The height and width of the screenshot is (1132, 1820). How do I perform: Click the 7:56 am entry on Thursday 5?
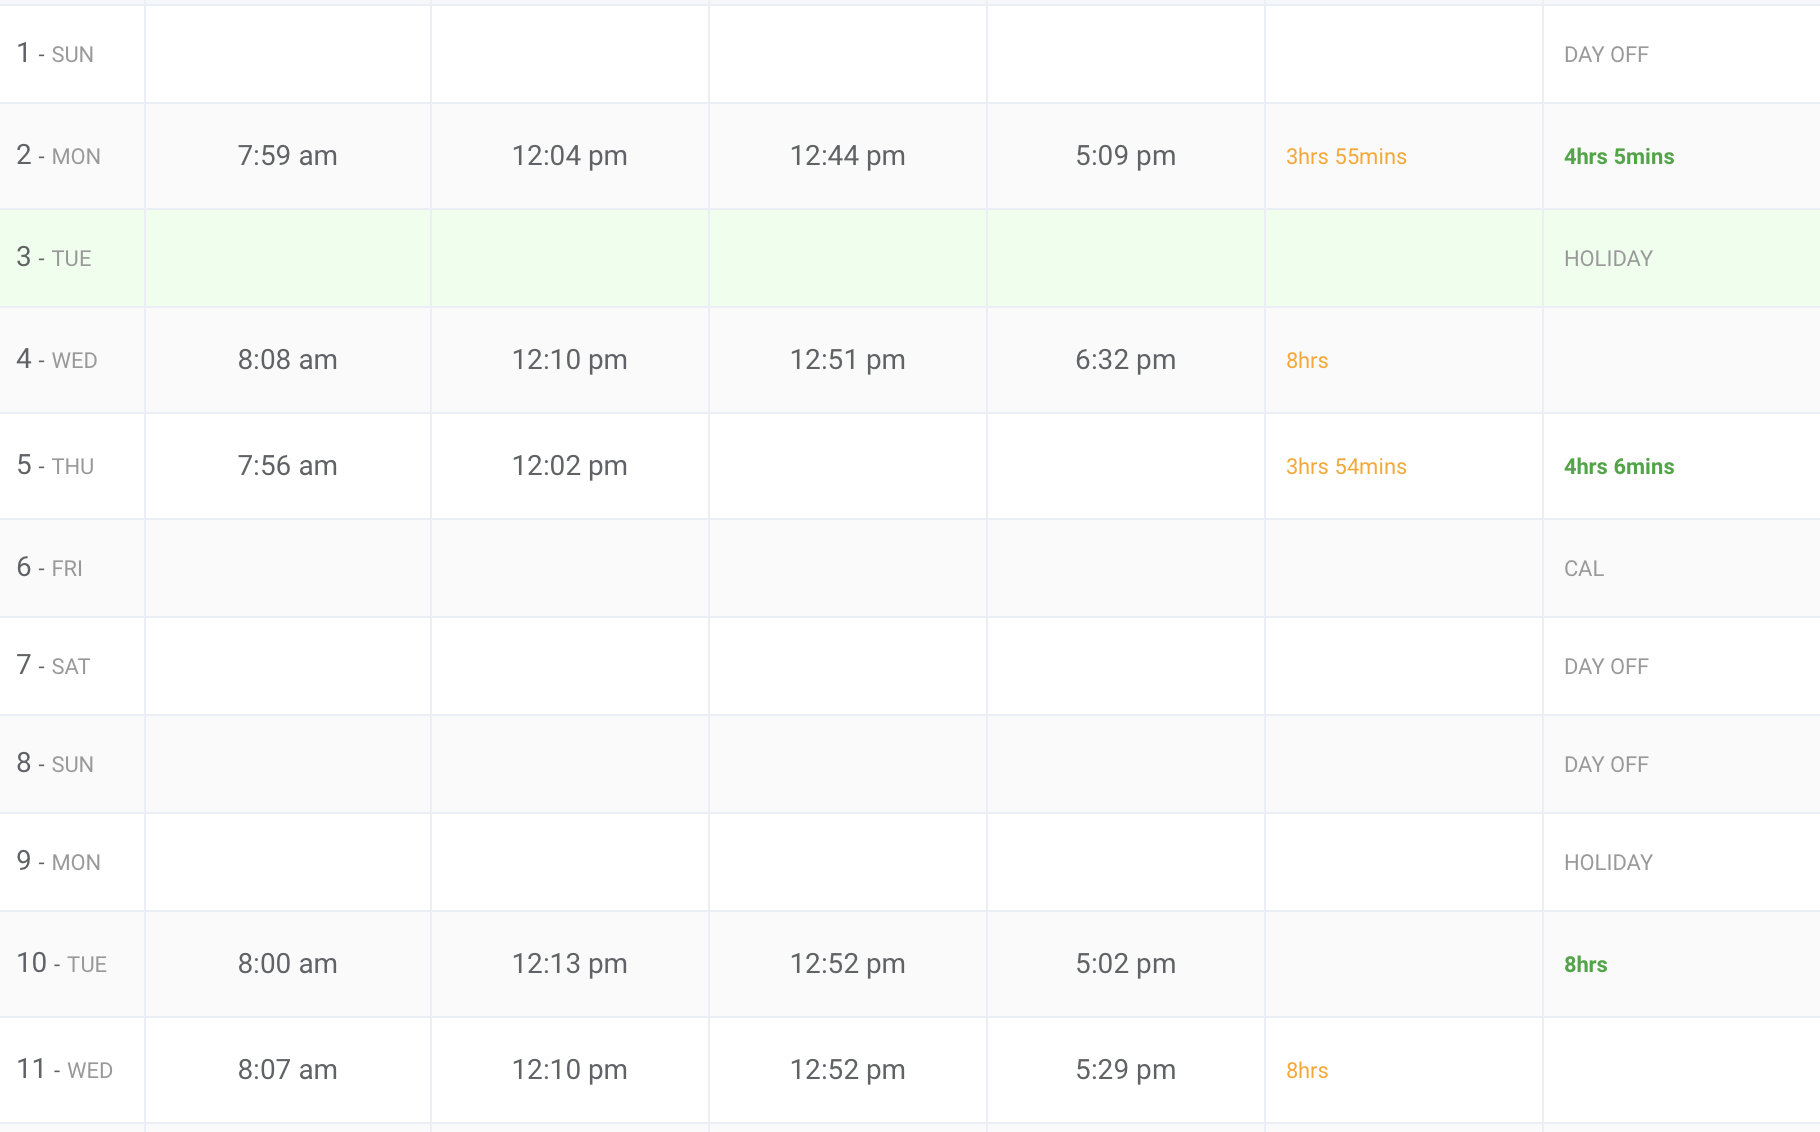[x=287, y=466]
